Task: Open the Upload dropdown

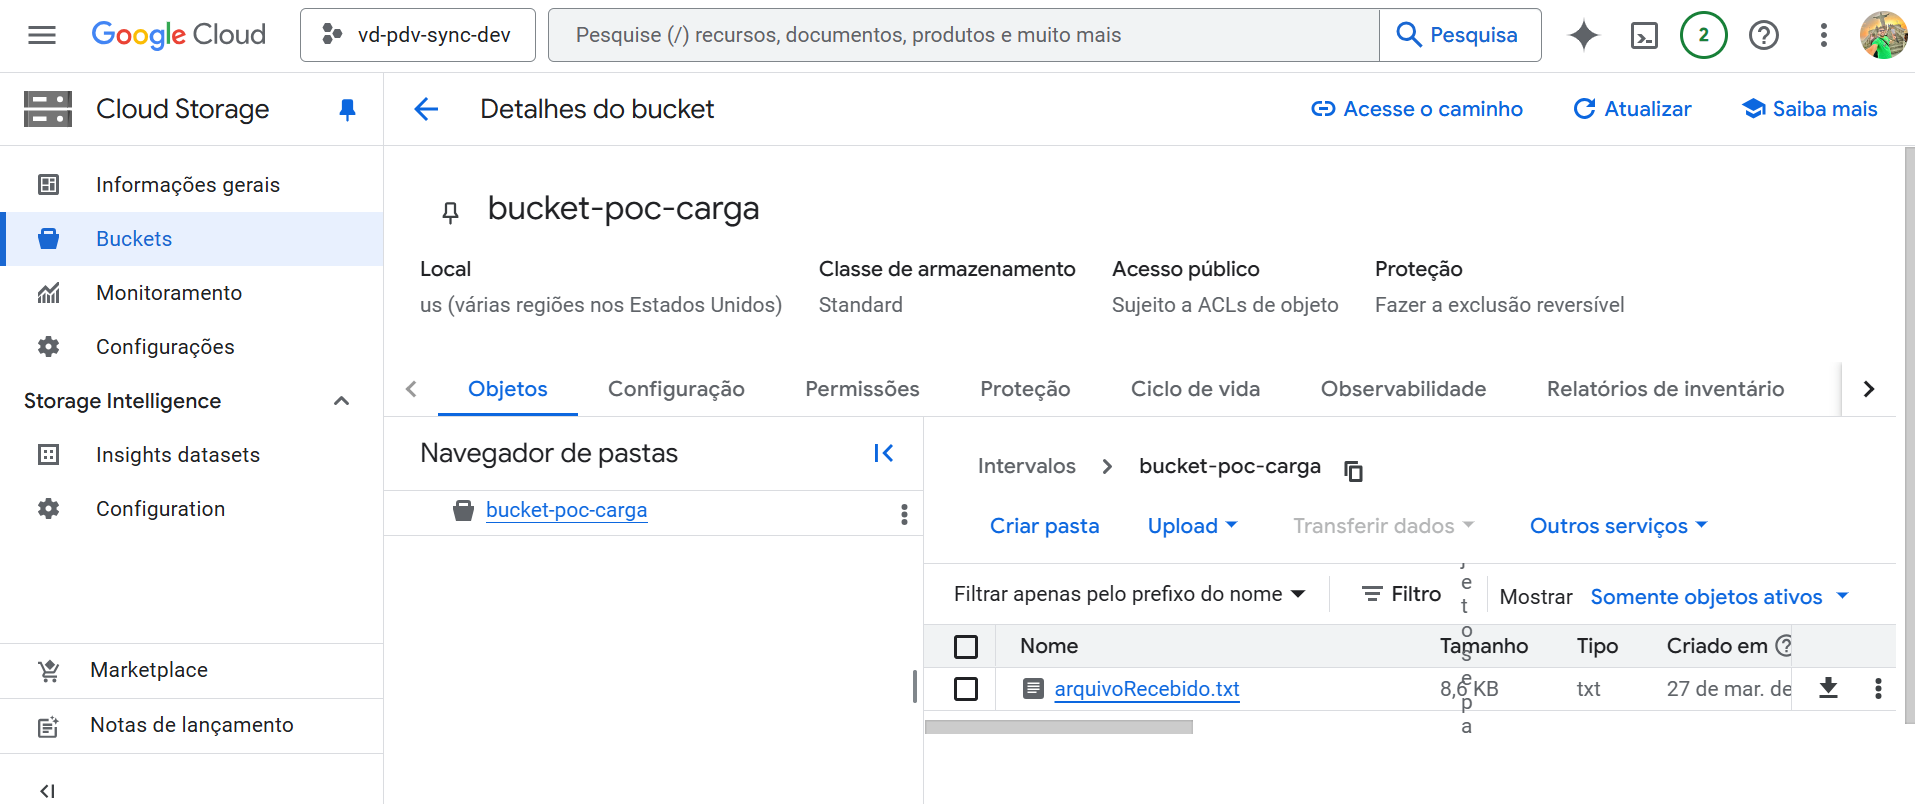Action: [1192, 526]
